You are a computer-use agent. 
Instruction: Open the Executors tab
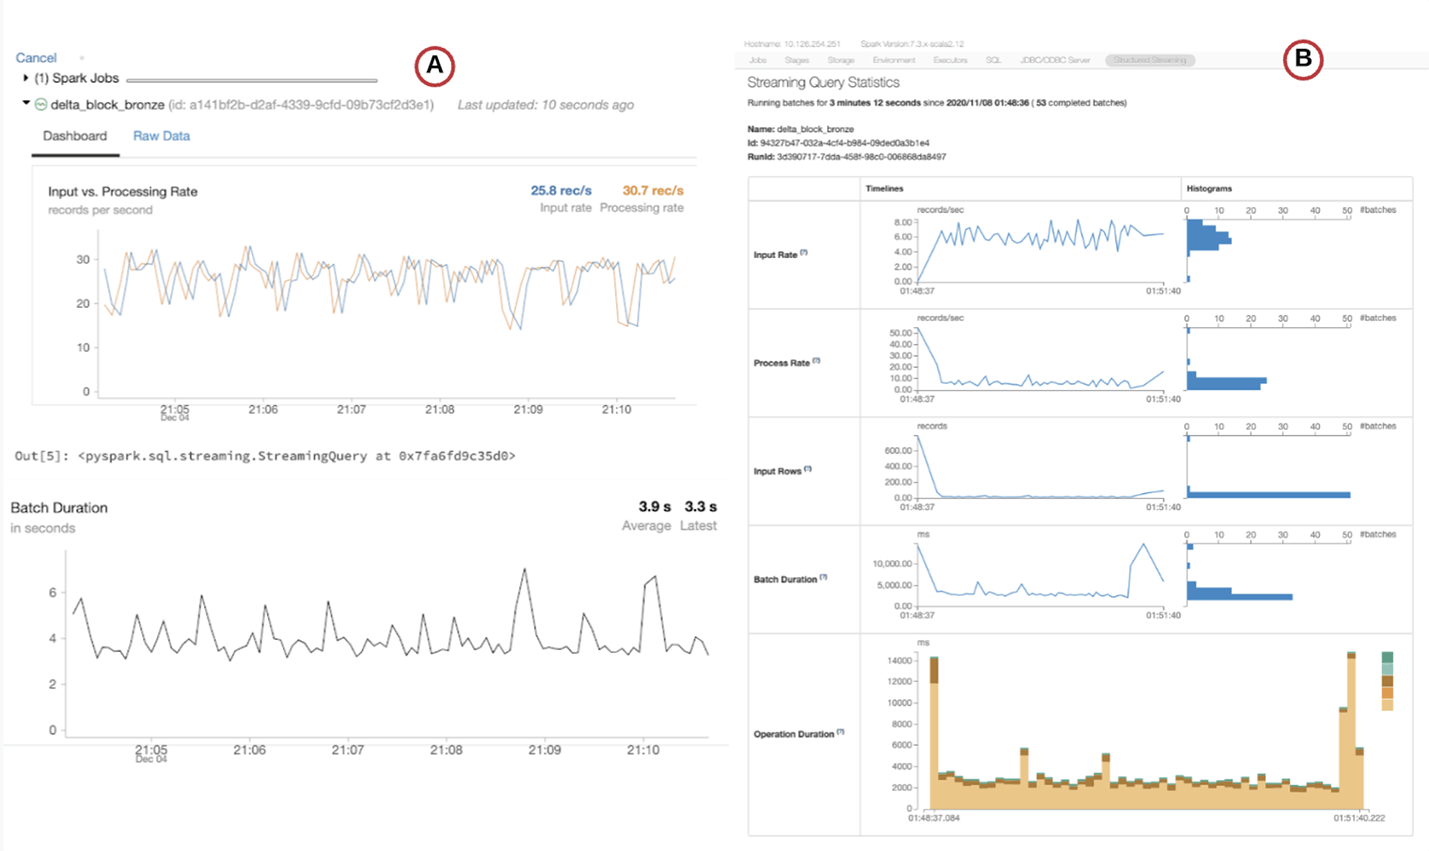(950, 60)
